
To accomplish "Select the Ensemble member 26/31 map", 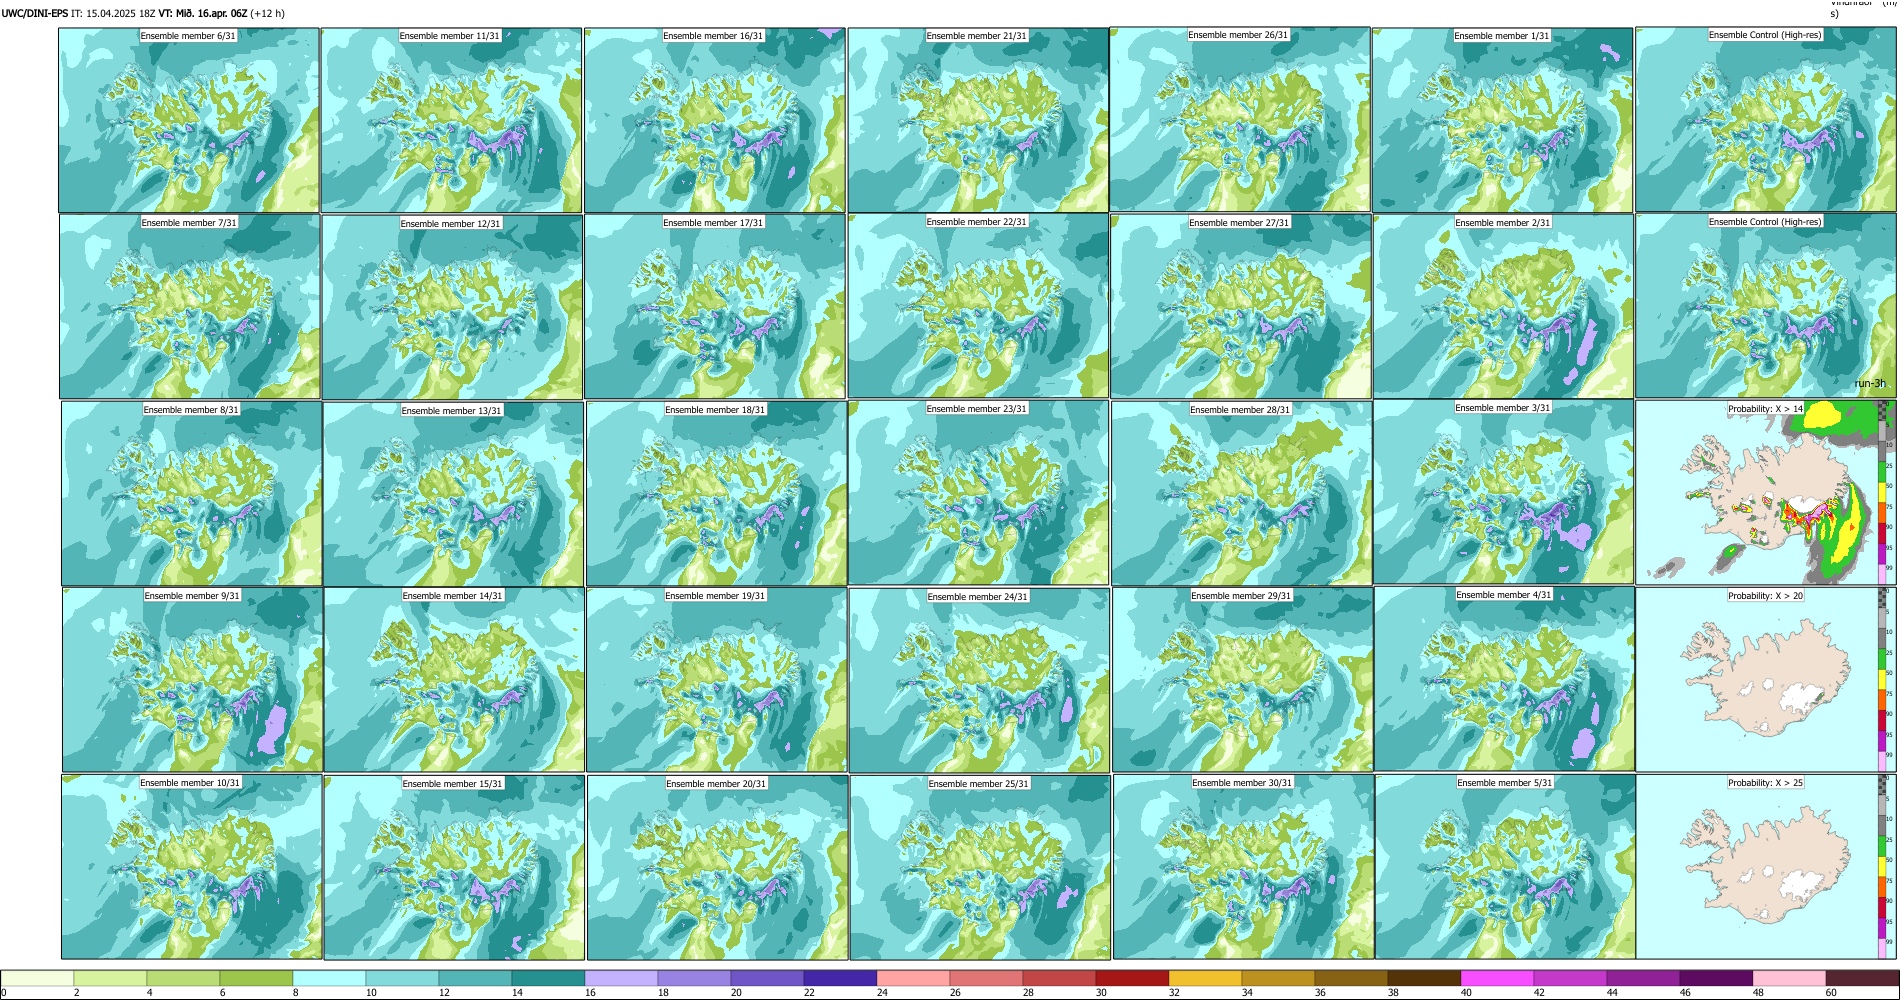I will click(1240, 119).
